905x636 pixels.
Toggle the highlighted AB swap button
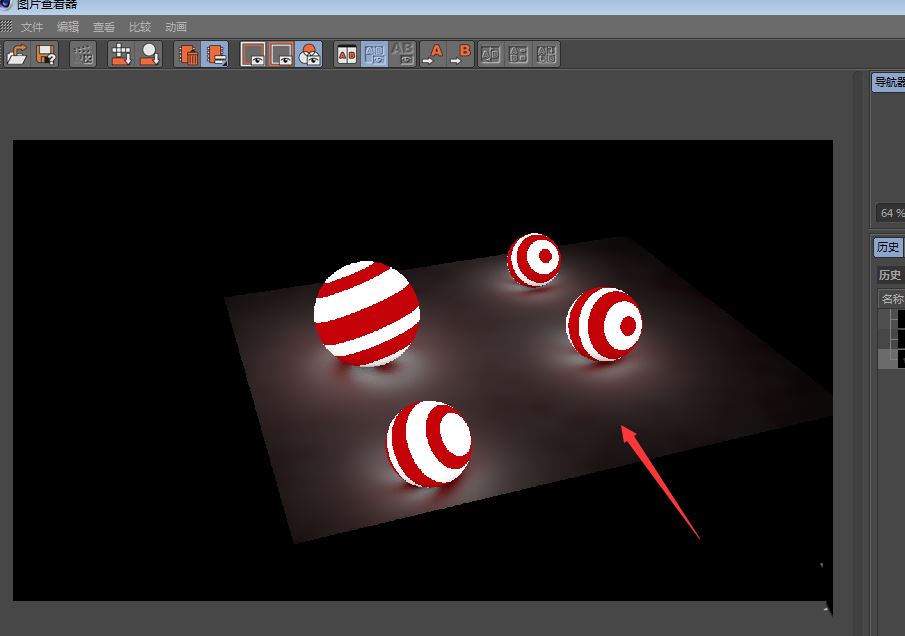point(374,54)
